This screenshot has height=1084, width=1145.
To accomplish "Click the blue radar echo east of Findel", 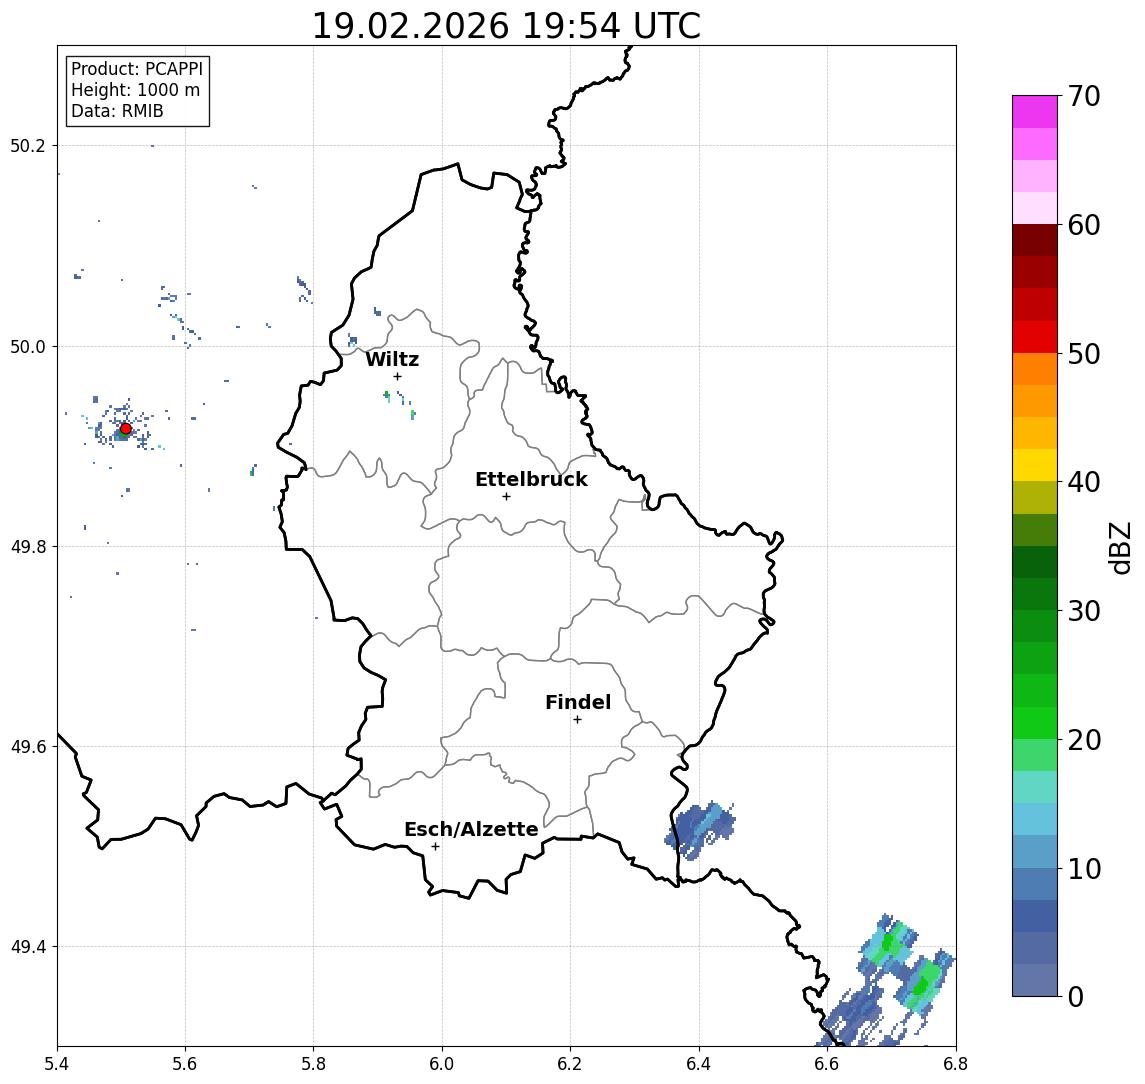I will point(700,829).
